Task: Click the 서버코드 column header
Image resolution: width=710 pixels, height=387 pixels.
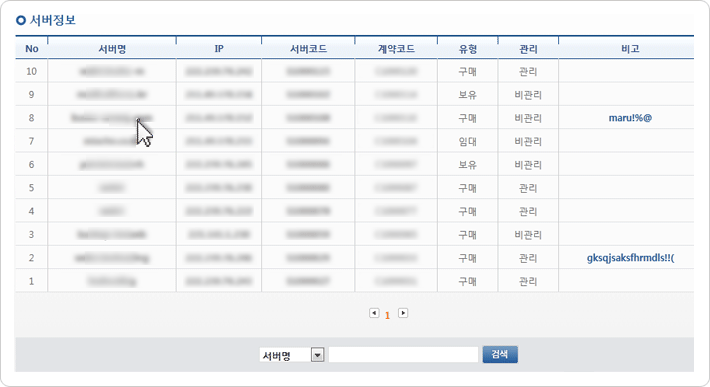Action: click(x=308, y=48)
